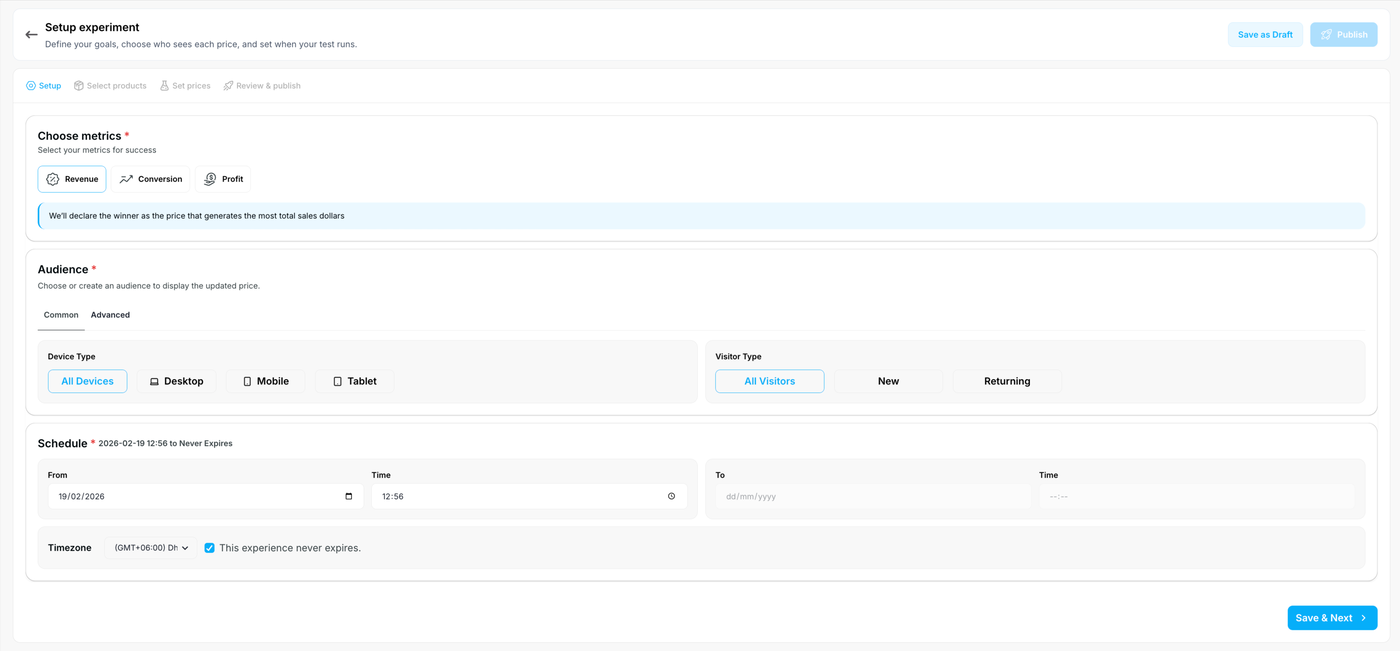This screenshot has height=651, width=1400.
Task: Click the Publish button
Action: (x=1344, y=35)
